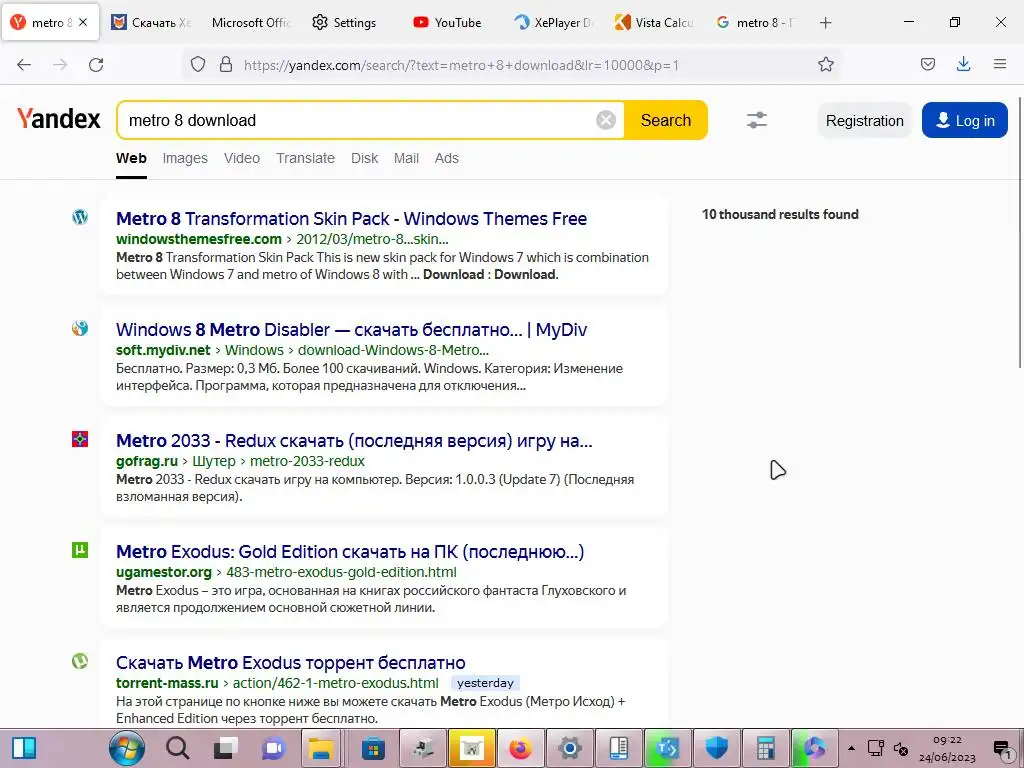Select the Images search category

tap(185, 159)
